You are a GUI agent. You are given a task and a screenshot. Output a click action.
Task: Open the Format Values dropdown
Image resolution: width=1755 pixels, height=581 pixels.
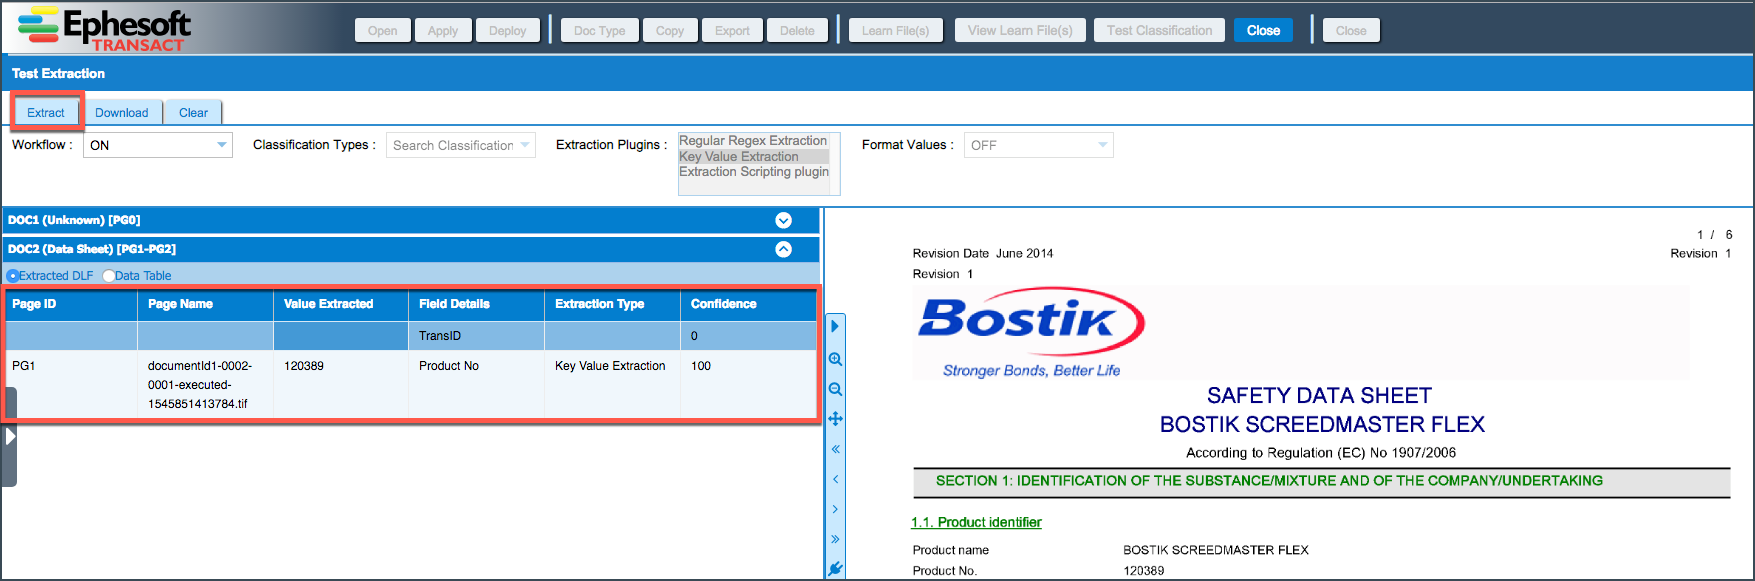(x=1038, y=145)
